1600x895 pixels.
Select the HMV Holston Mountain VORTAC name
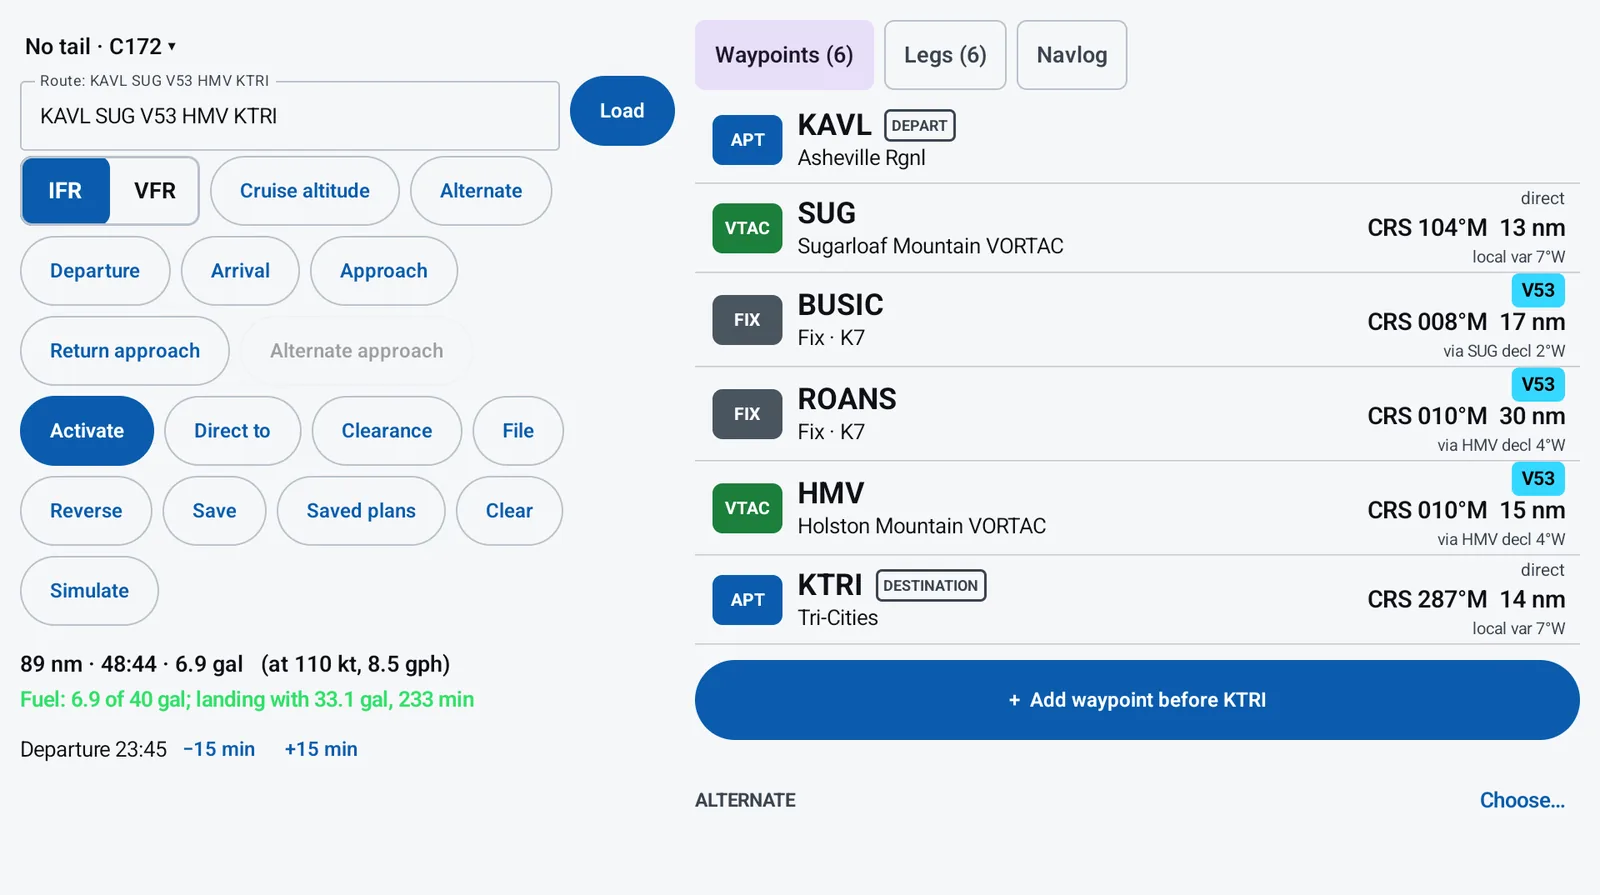[921, 508]
